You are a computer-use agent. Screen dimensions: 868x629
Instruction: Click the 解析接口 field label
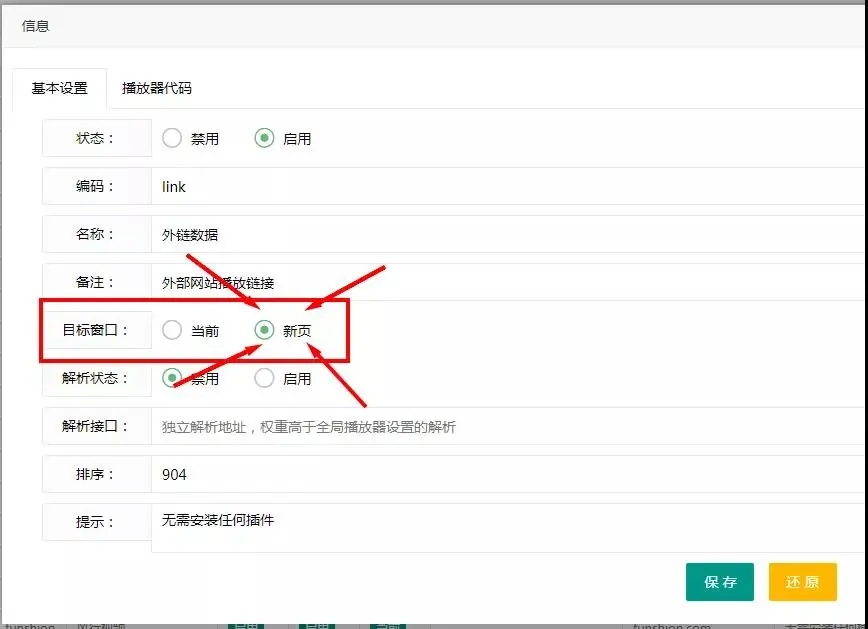click(x=96, y=426)
